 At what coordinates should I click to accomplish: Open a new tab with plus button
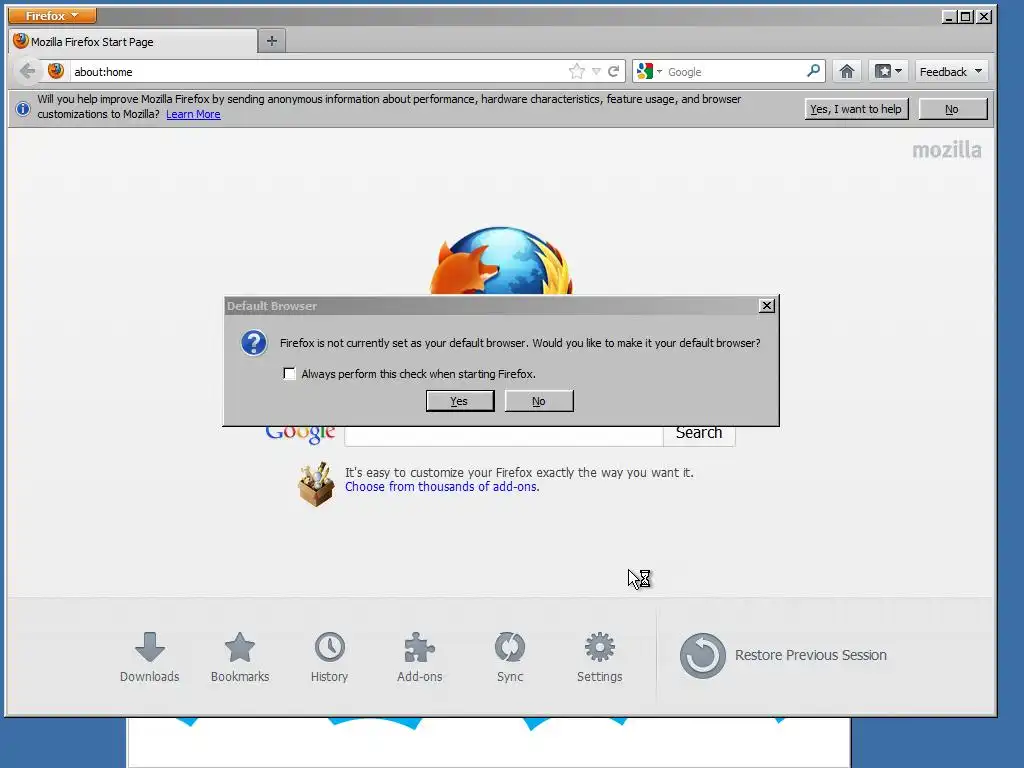tap(272, 41)
